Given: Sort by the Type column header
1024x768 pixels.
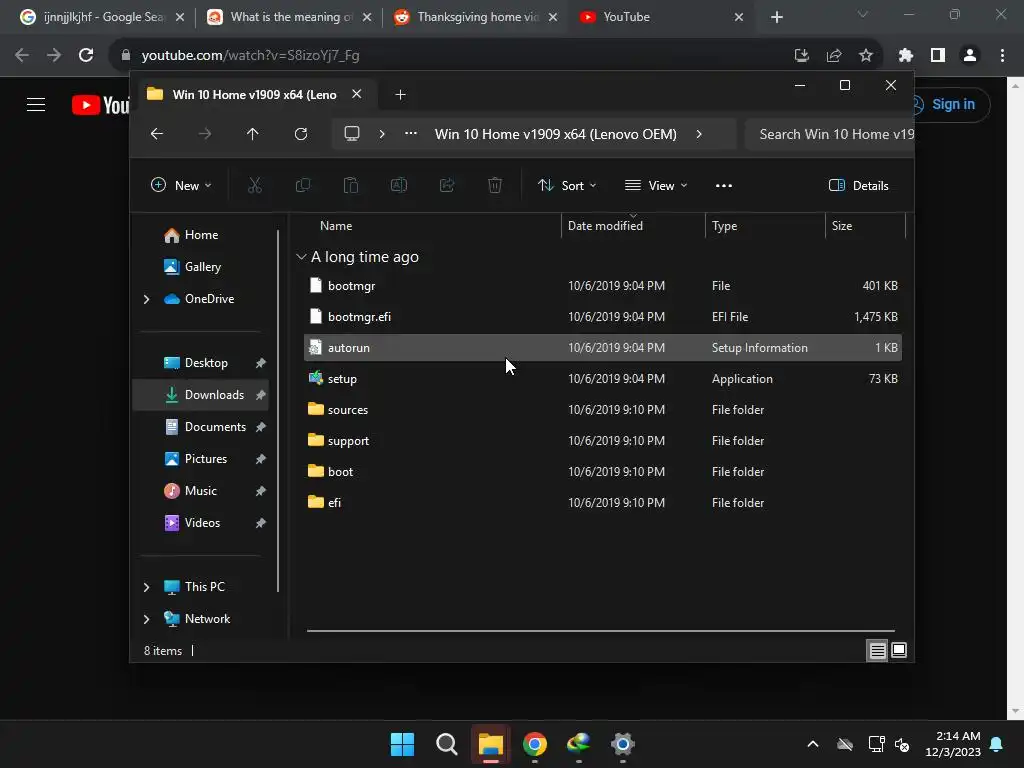Looking at the screenshot, I should pos(765,226).
